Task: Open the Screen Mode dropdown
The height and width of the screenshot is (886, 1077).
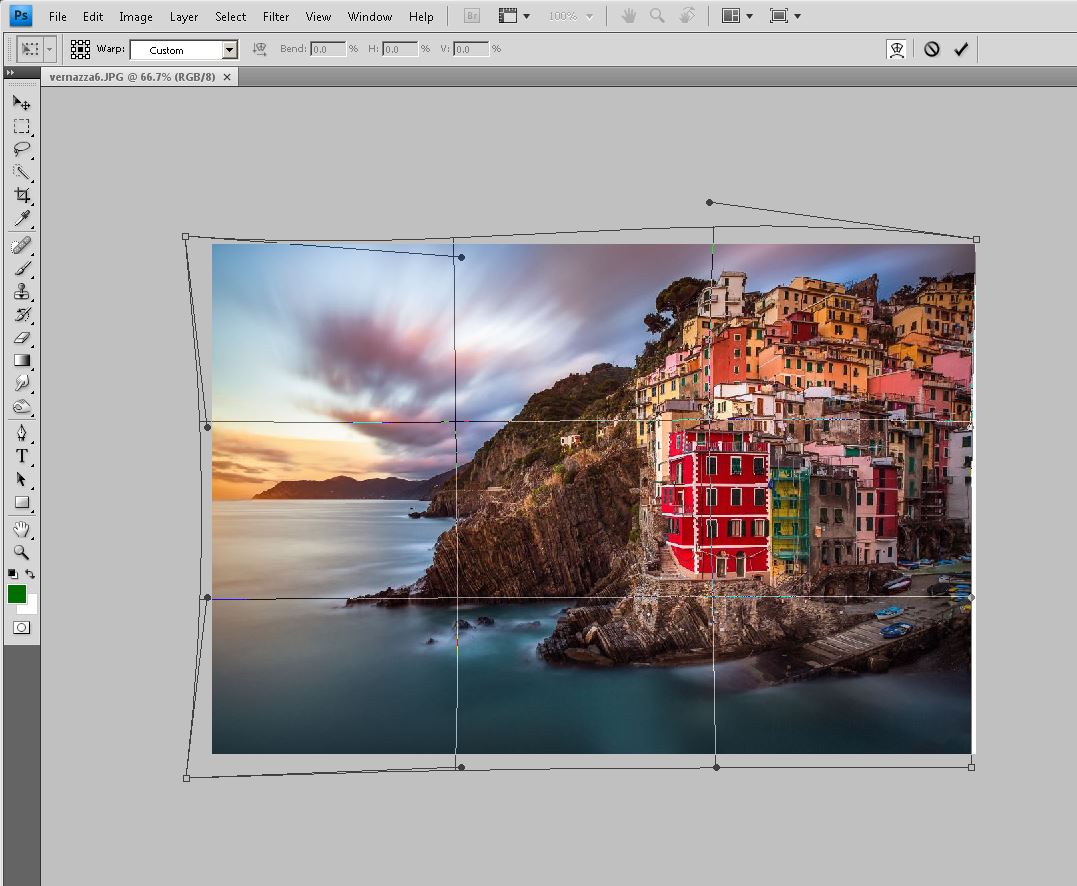Action: click(785, 16)
